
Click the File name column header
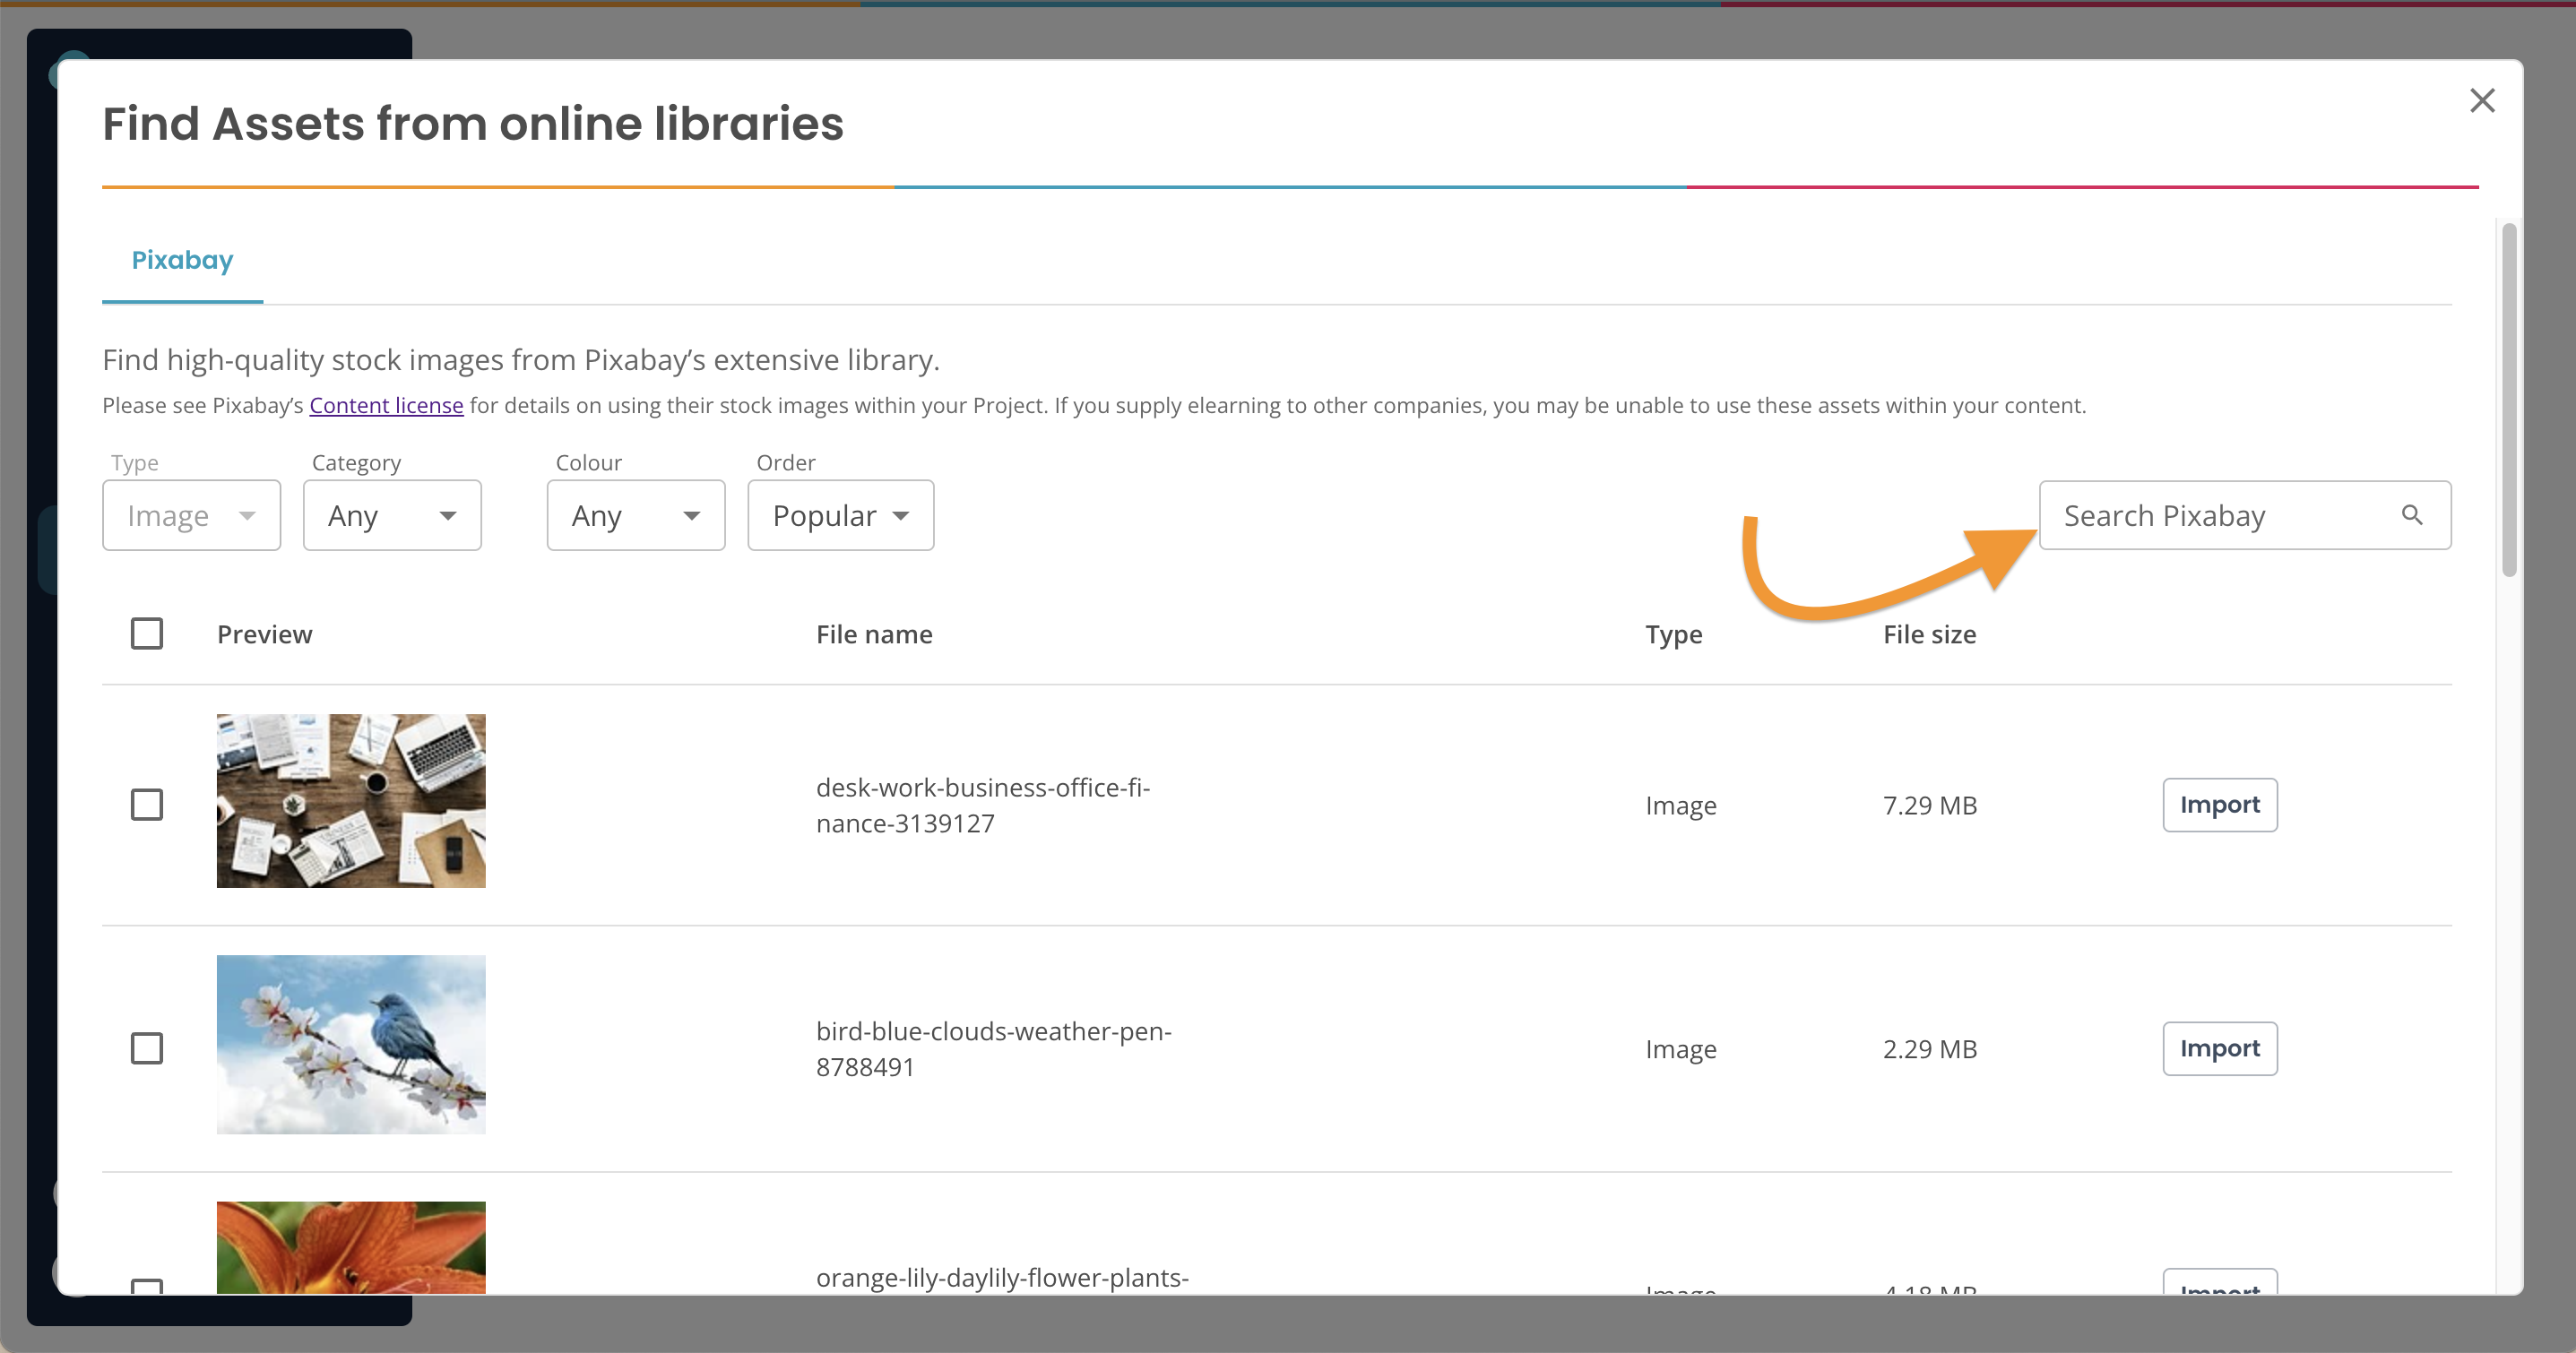tap(874, 634)
